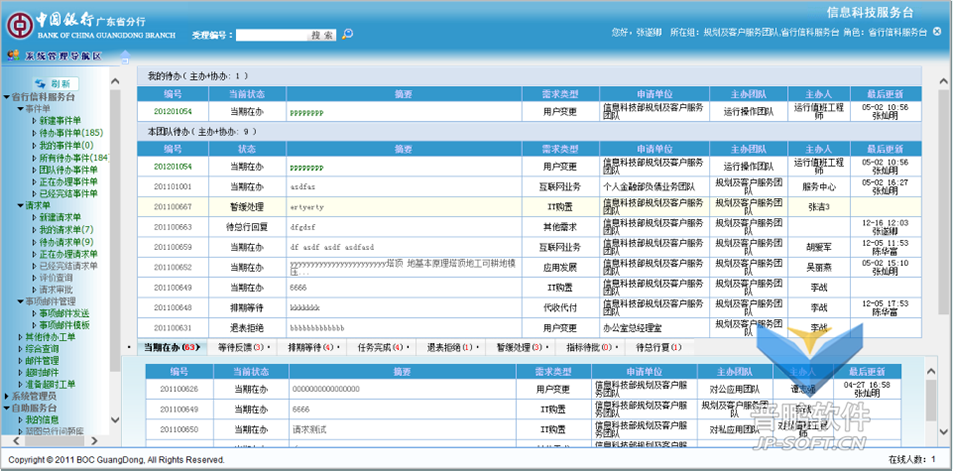953x471 pixels.
Task: Click the 系统管理导航区 people icon
Action: point(13,56)
